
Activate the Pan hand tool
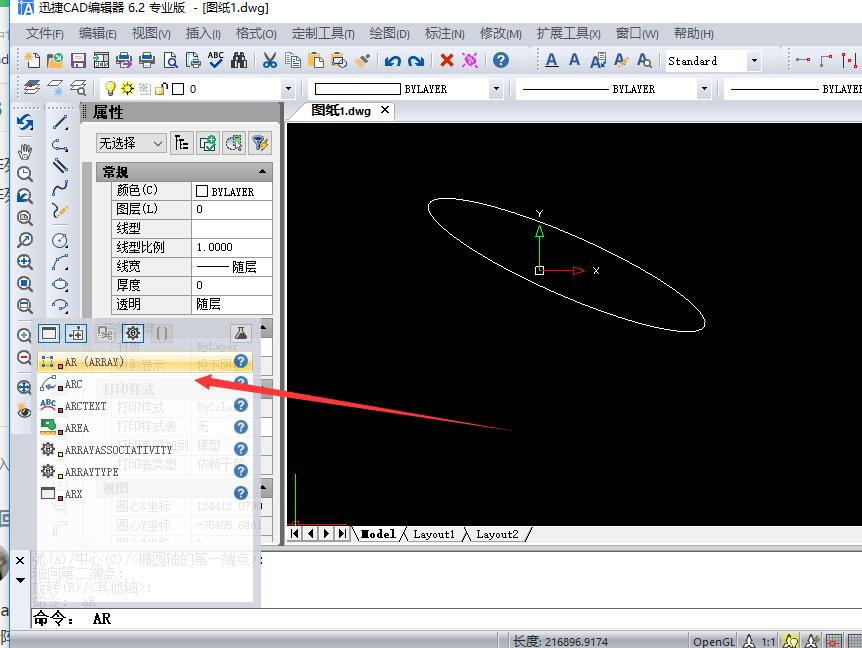25,151
